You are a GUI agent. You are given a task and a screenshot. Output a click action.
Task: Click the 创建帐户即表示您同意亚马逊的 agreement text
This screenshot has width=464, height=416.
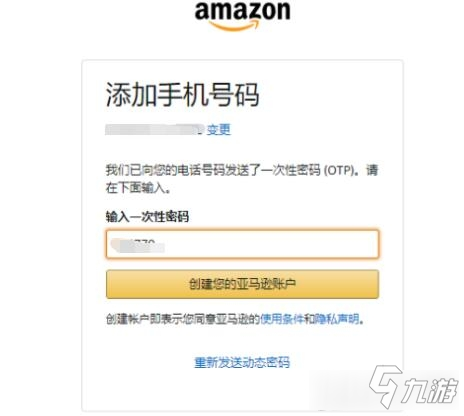(183, 319)
